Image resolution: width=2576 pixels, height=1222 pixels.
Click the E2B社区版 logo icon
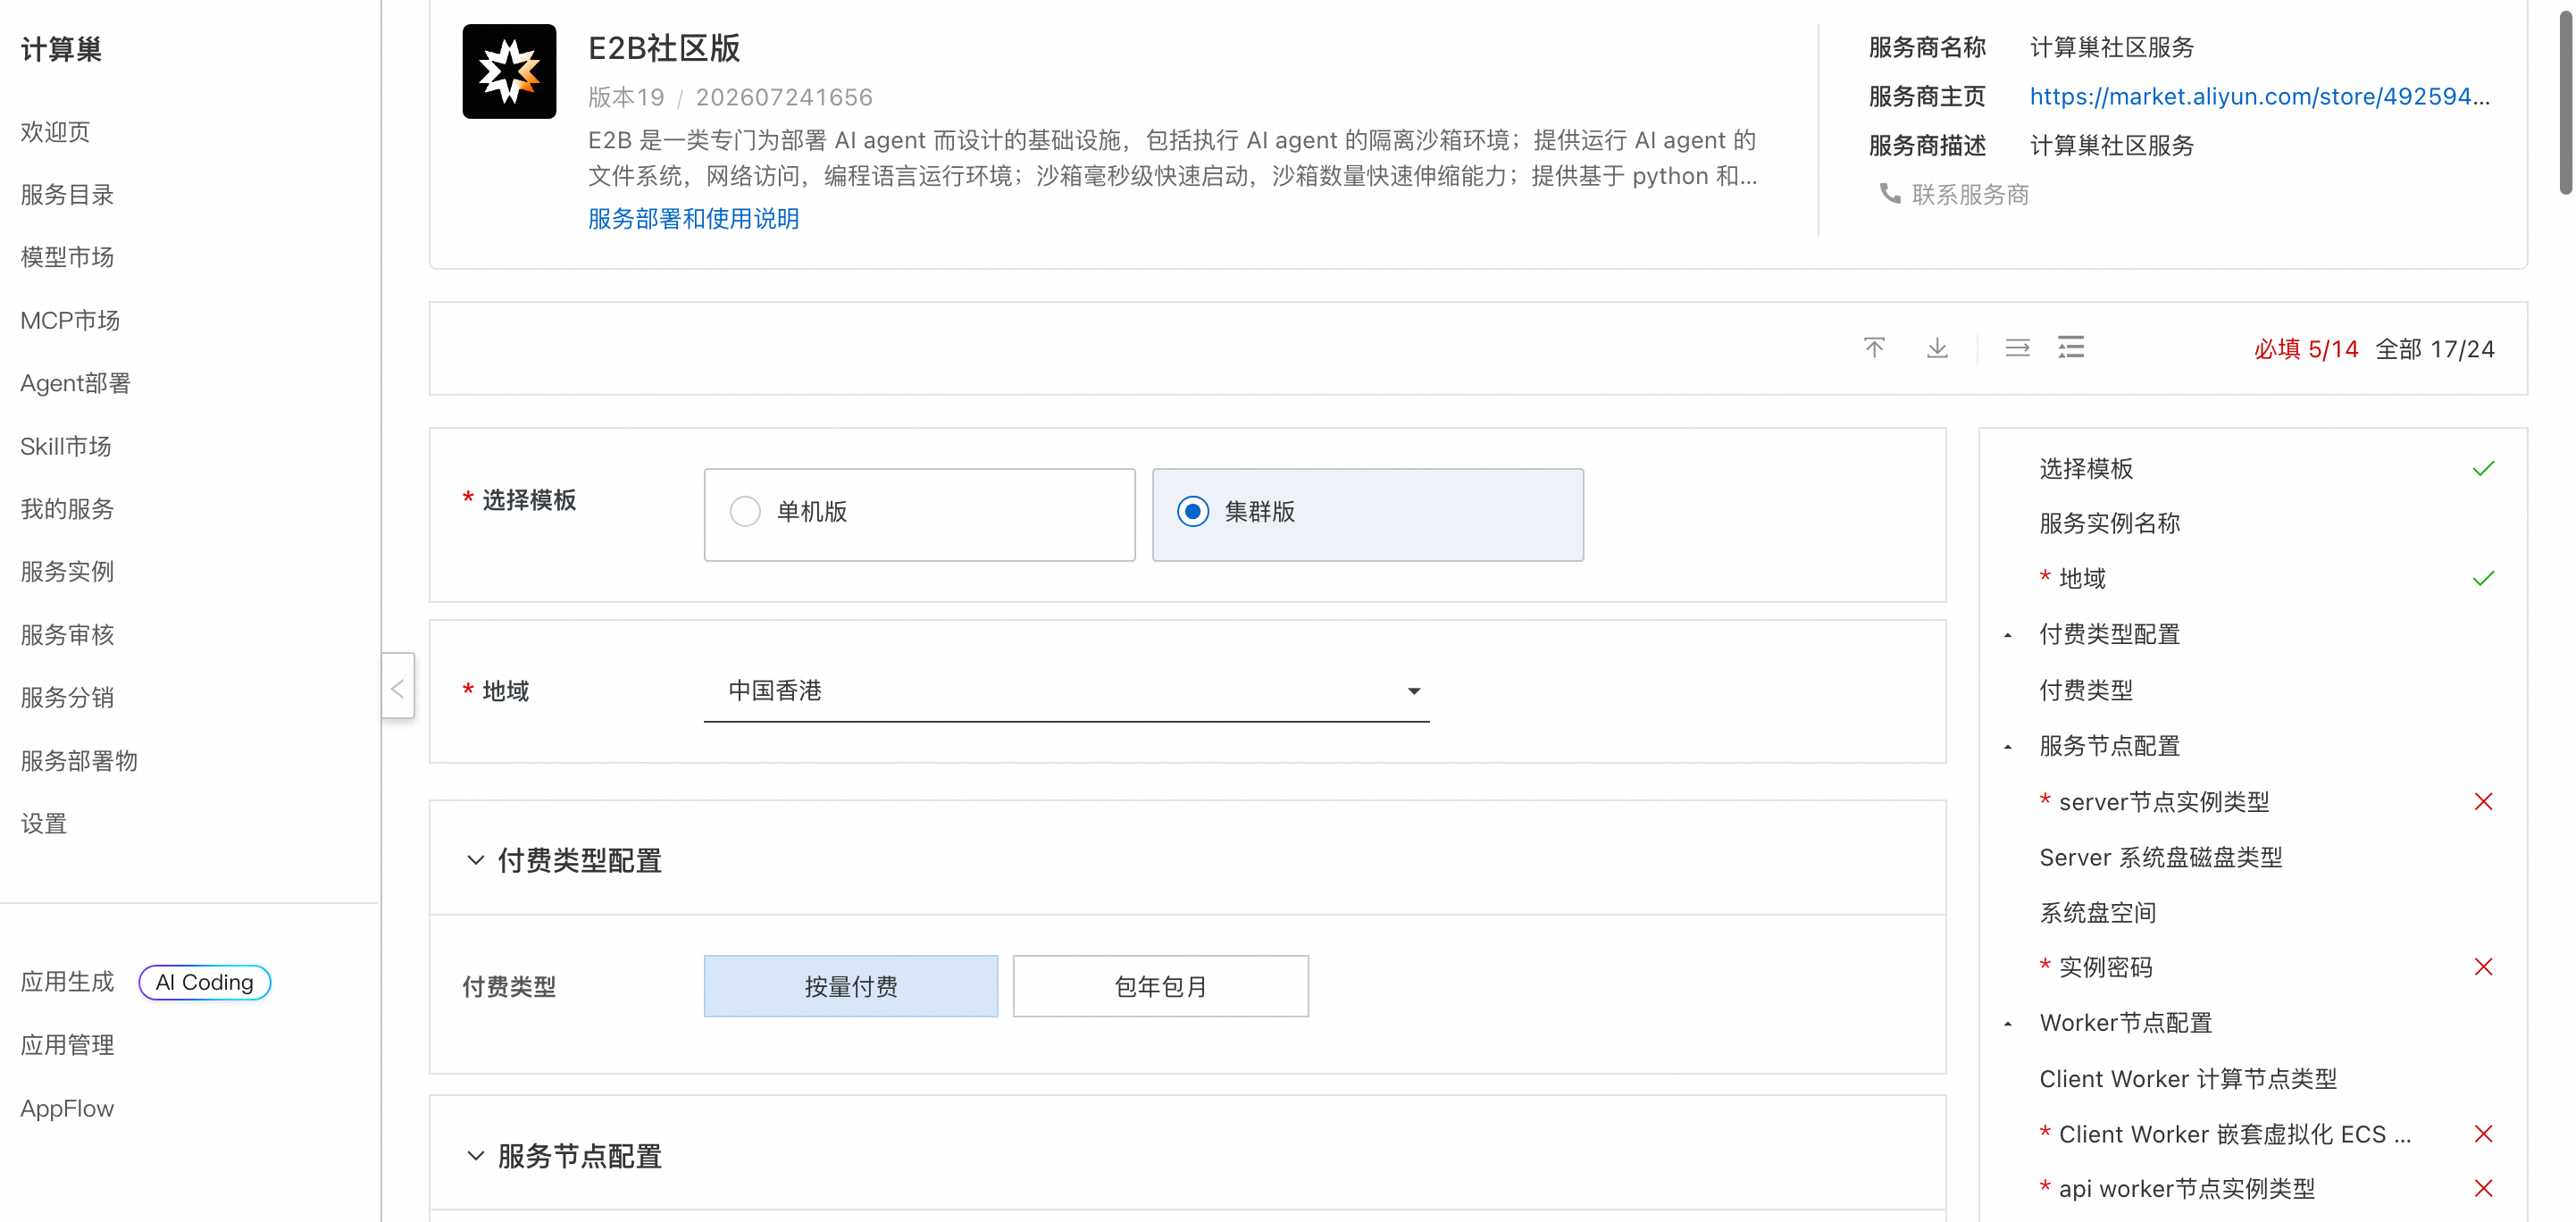(x=509, y=72)
